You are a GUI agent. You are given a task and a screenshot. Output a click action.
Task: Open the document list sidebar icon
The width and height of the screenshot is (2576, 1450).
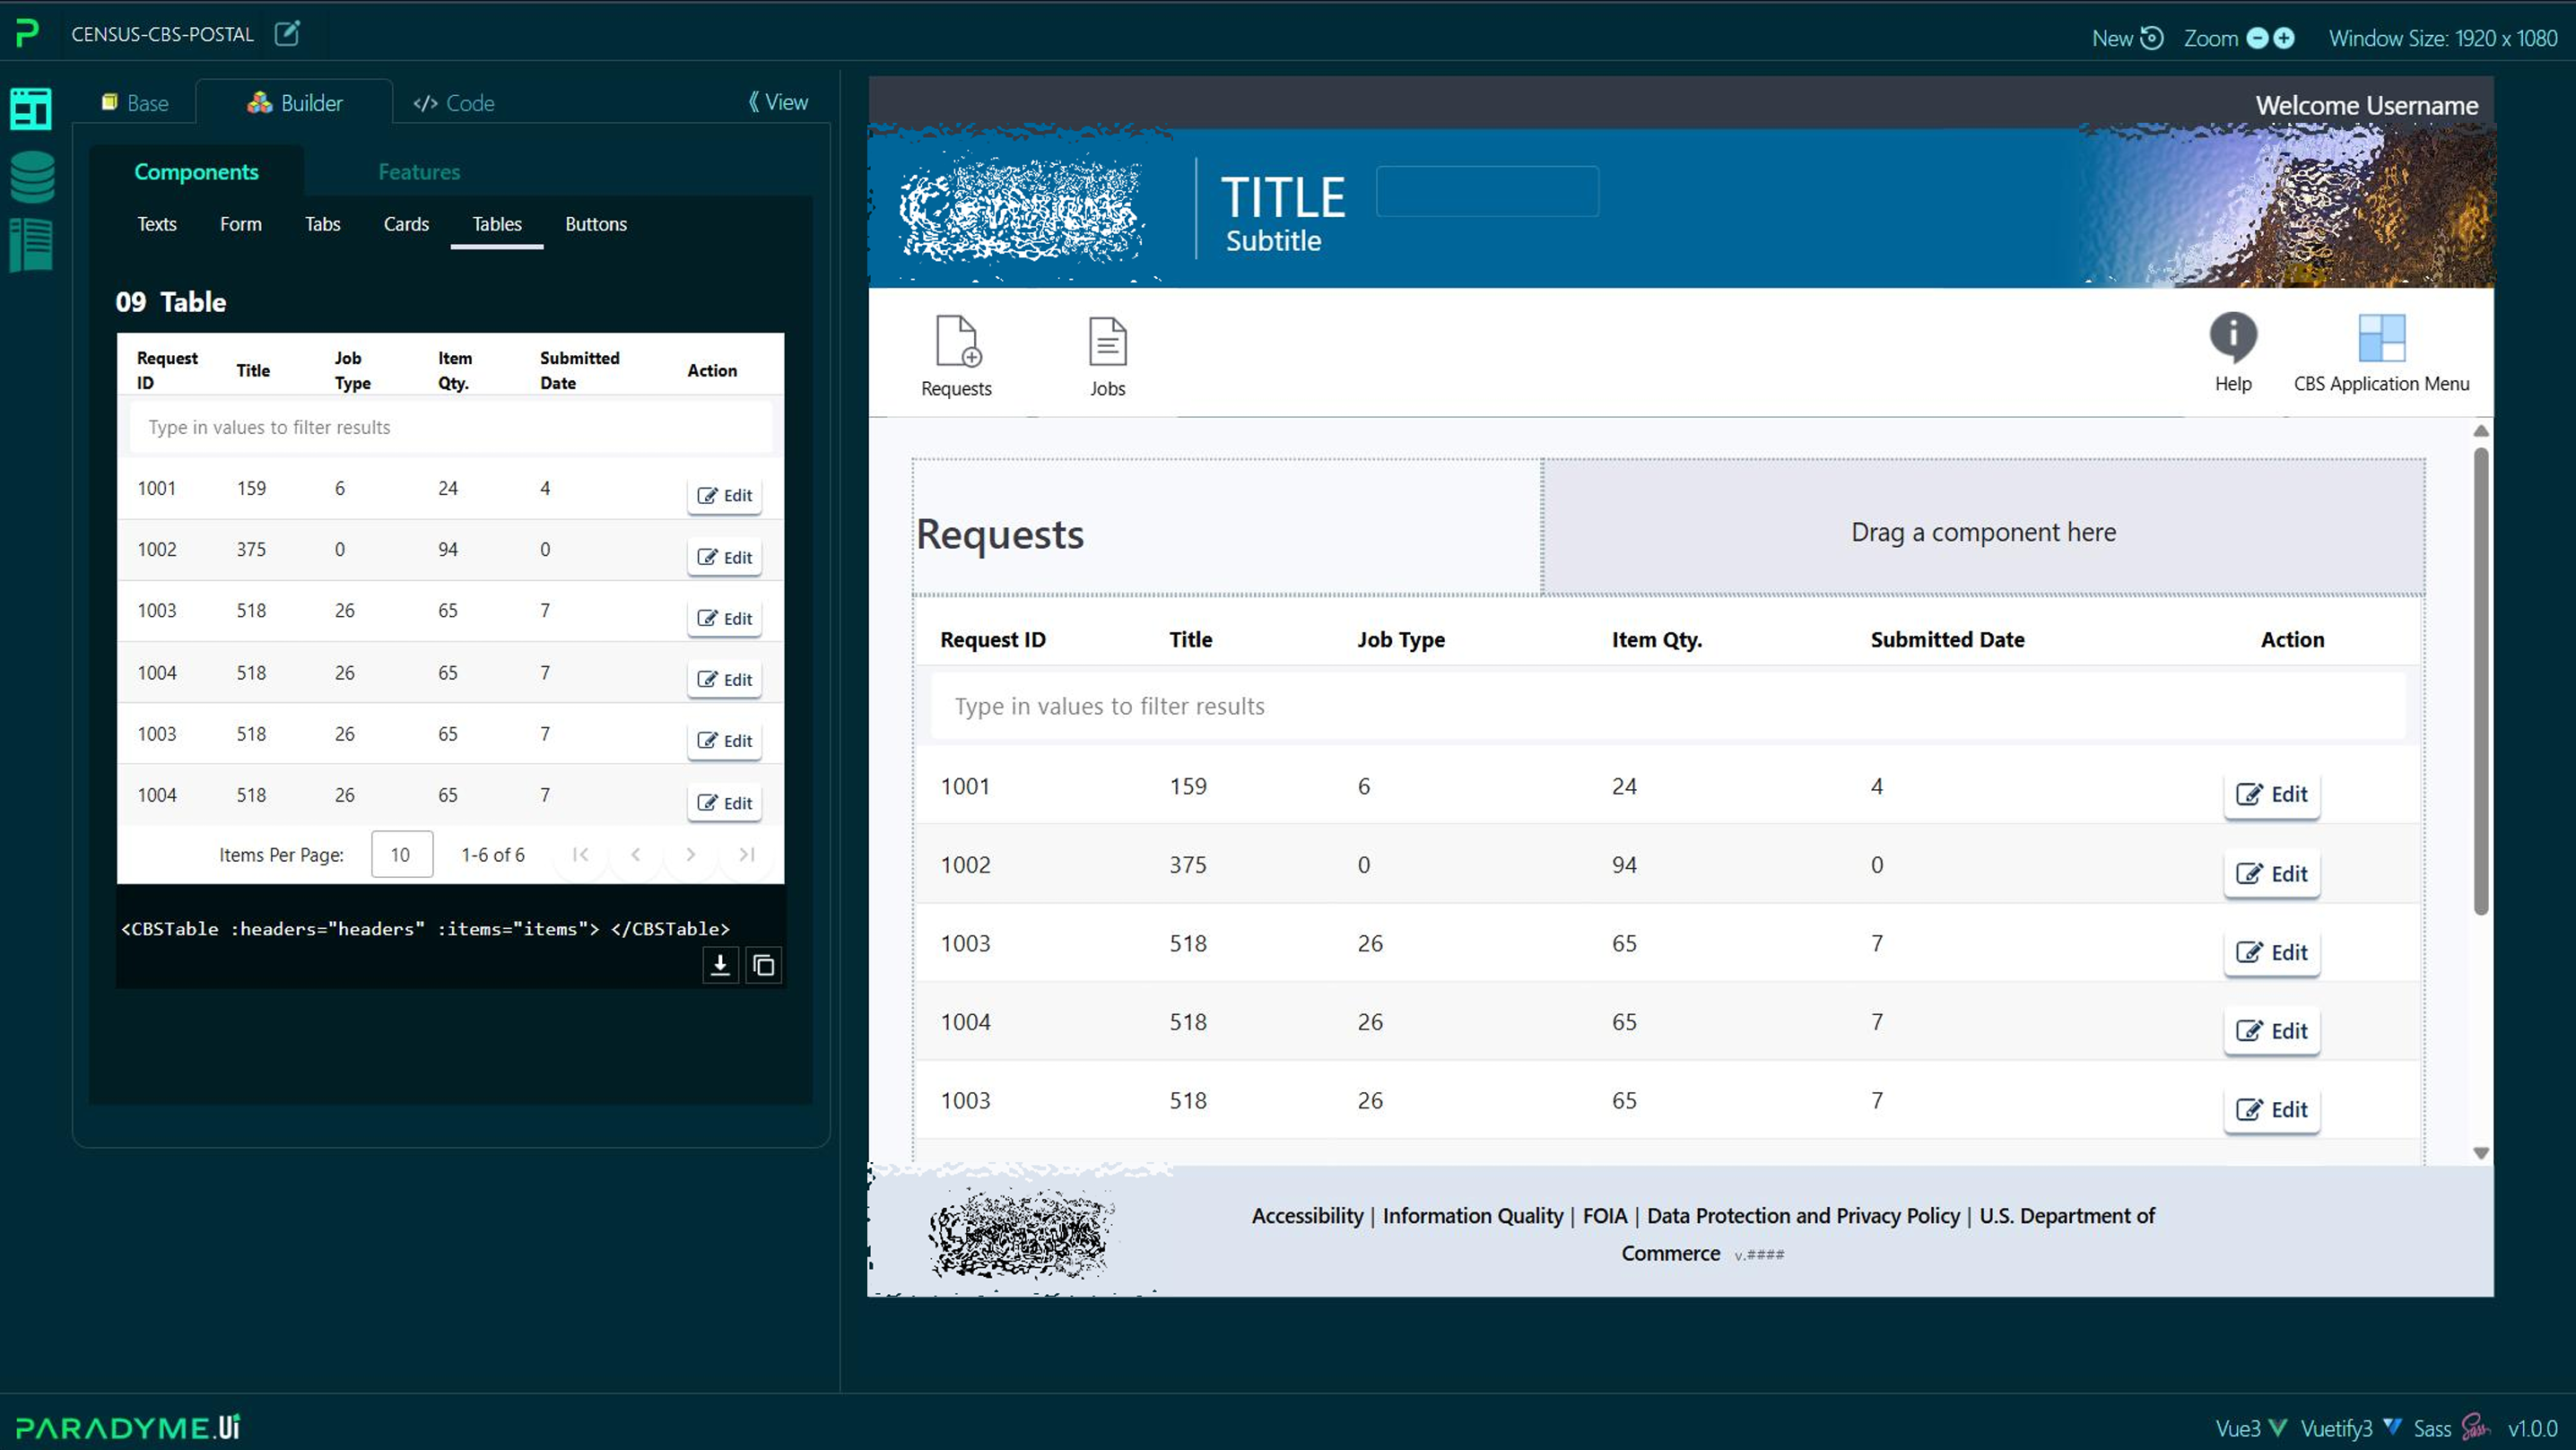click(31, 245)
